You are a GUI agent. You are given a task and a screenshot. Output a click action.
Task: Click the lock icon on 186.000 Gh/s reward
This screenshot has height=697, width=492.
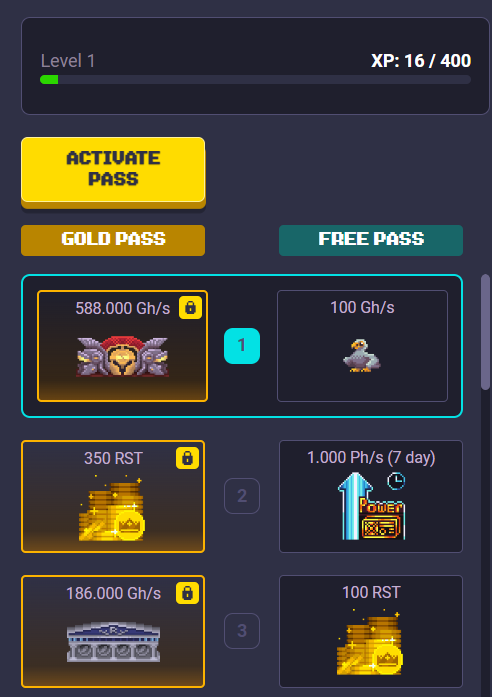point(187,593)
